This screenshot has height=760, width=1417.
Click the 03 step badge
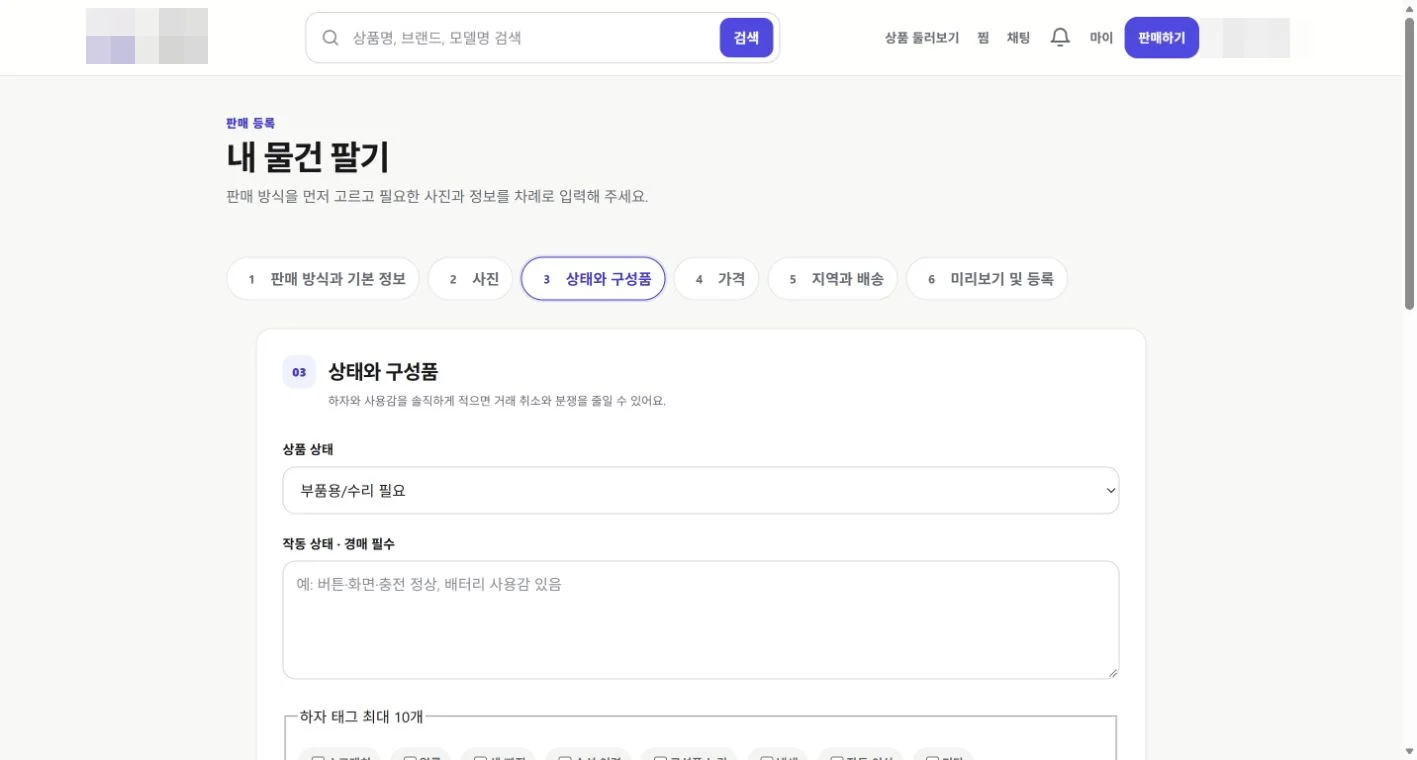(299, 372)
